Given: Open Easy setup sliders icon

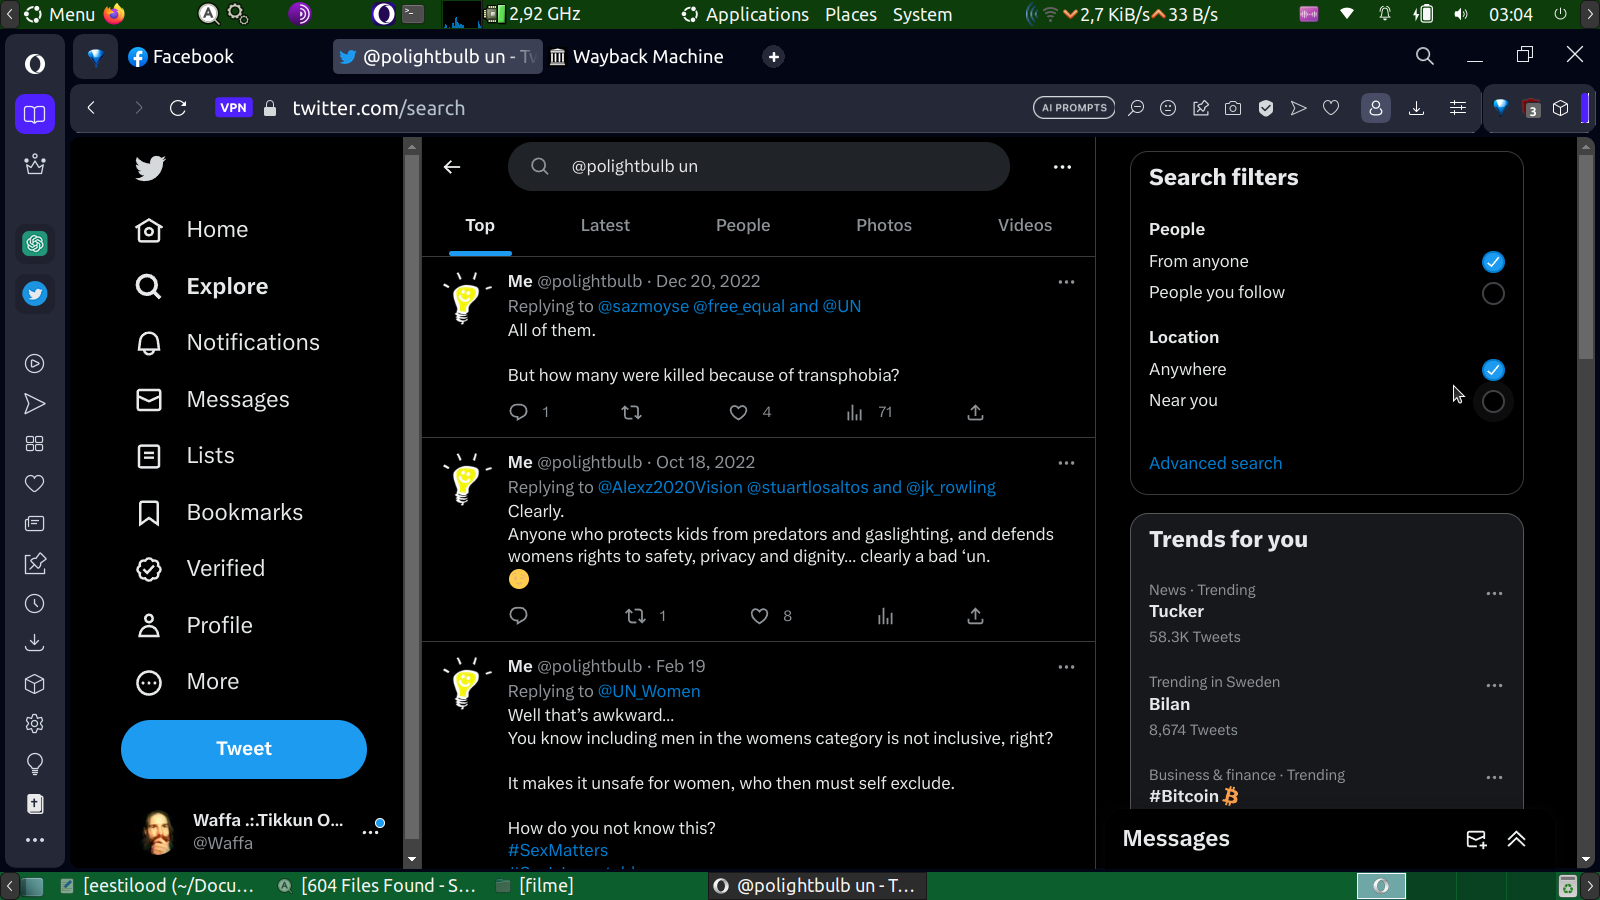Looking at the screenshot, I should click(x=1458, y=108).
